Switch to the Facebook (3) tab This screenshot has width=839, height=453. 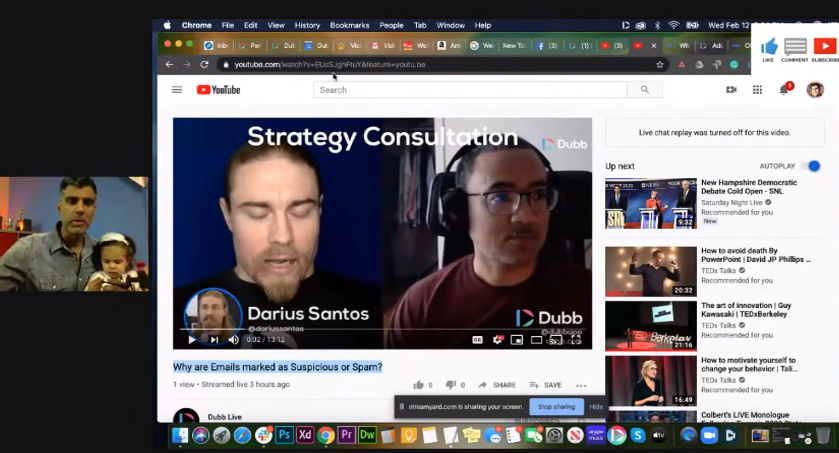pyautogui.click(x=546, y=46)
